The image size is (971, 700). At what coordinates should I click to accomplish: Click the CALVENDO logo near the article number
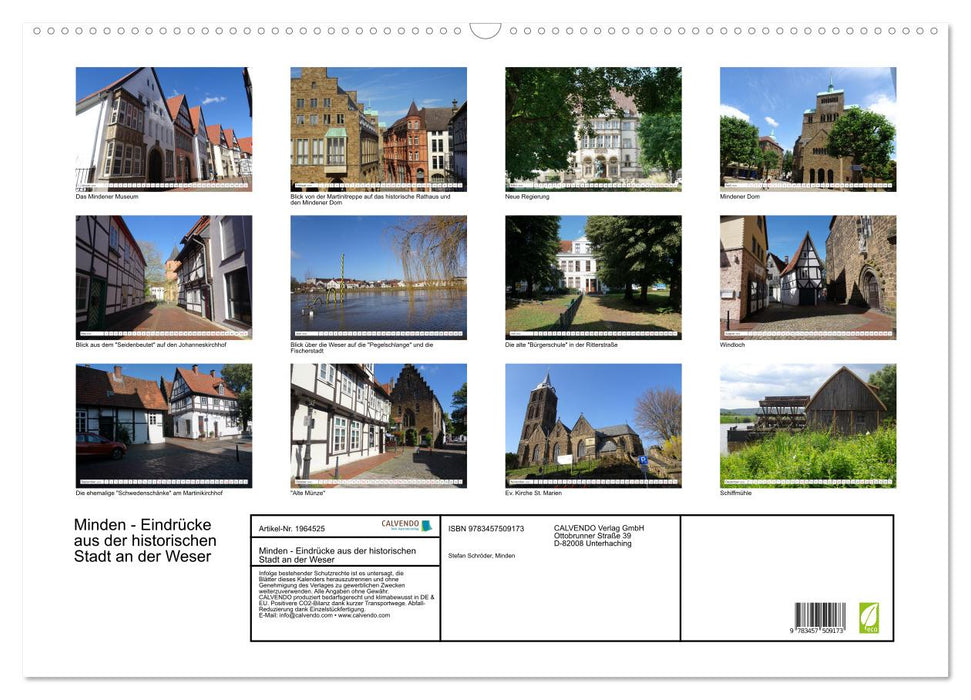point(399,525)
